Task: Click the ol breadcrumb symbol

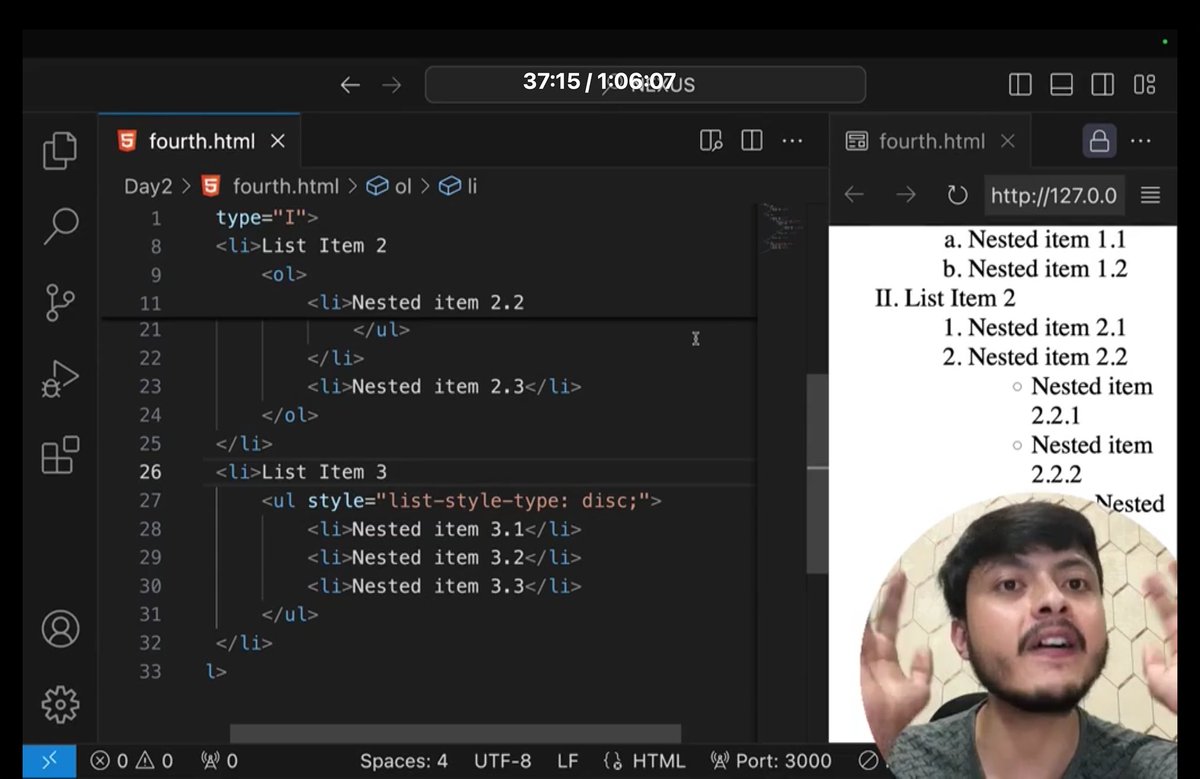Action: tap(389, 186)
